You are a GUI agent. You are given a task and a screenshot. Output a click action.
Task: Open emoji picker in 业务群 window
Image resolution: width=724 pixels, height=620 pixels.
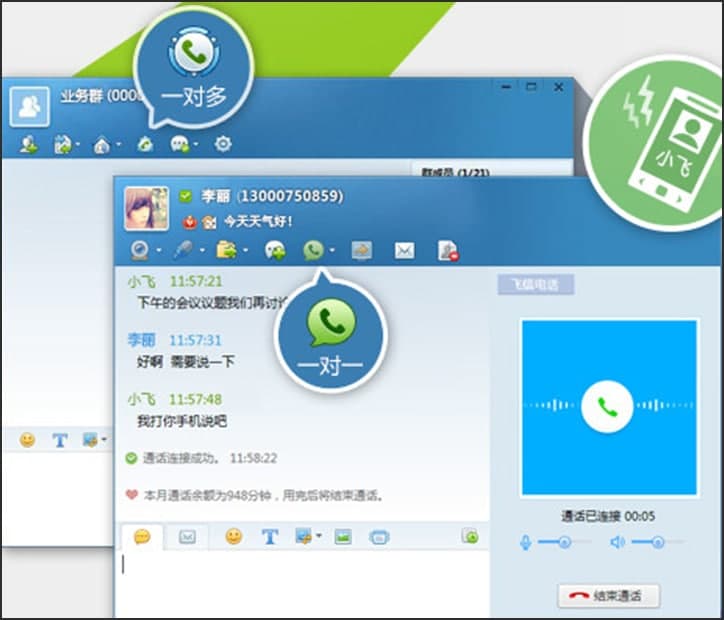(x=27, y=439)
